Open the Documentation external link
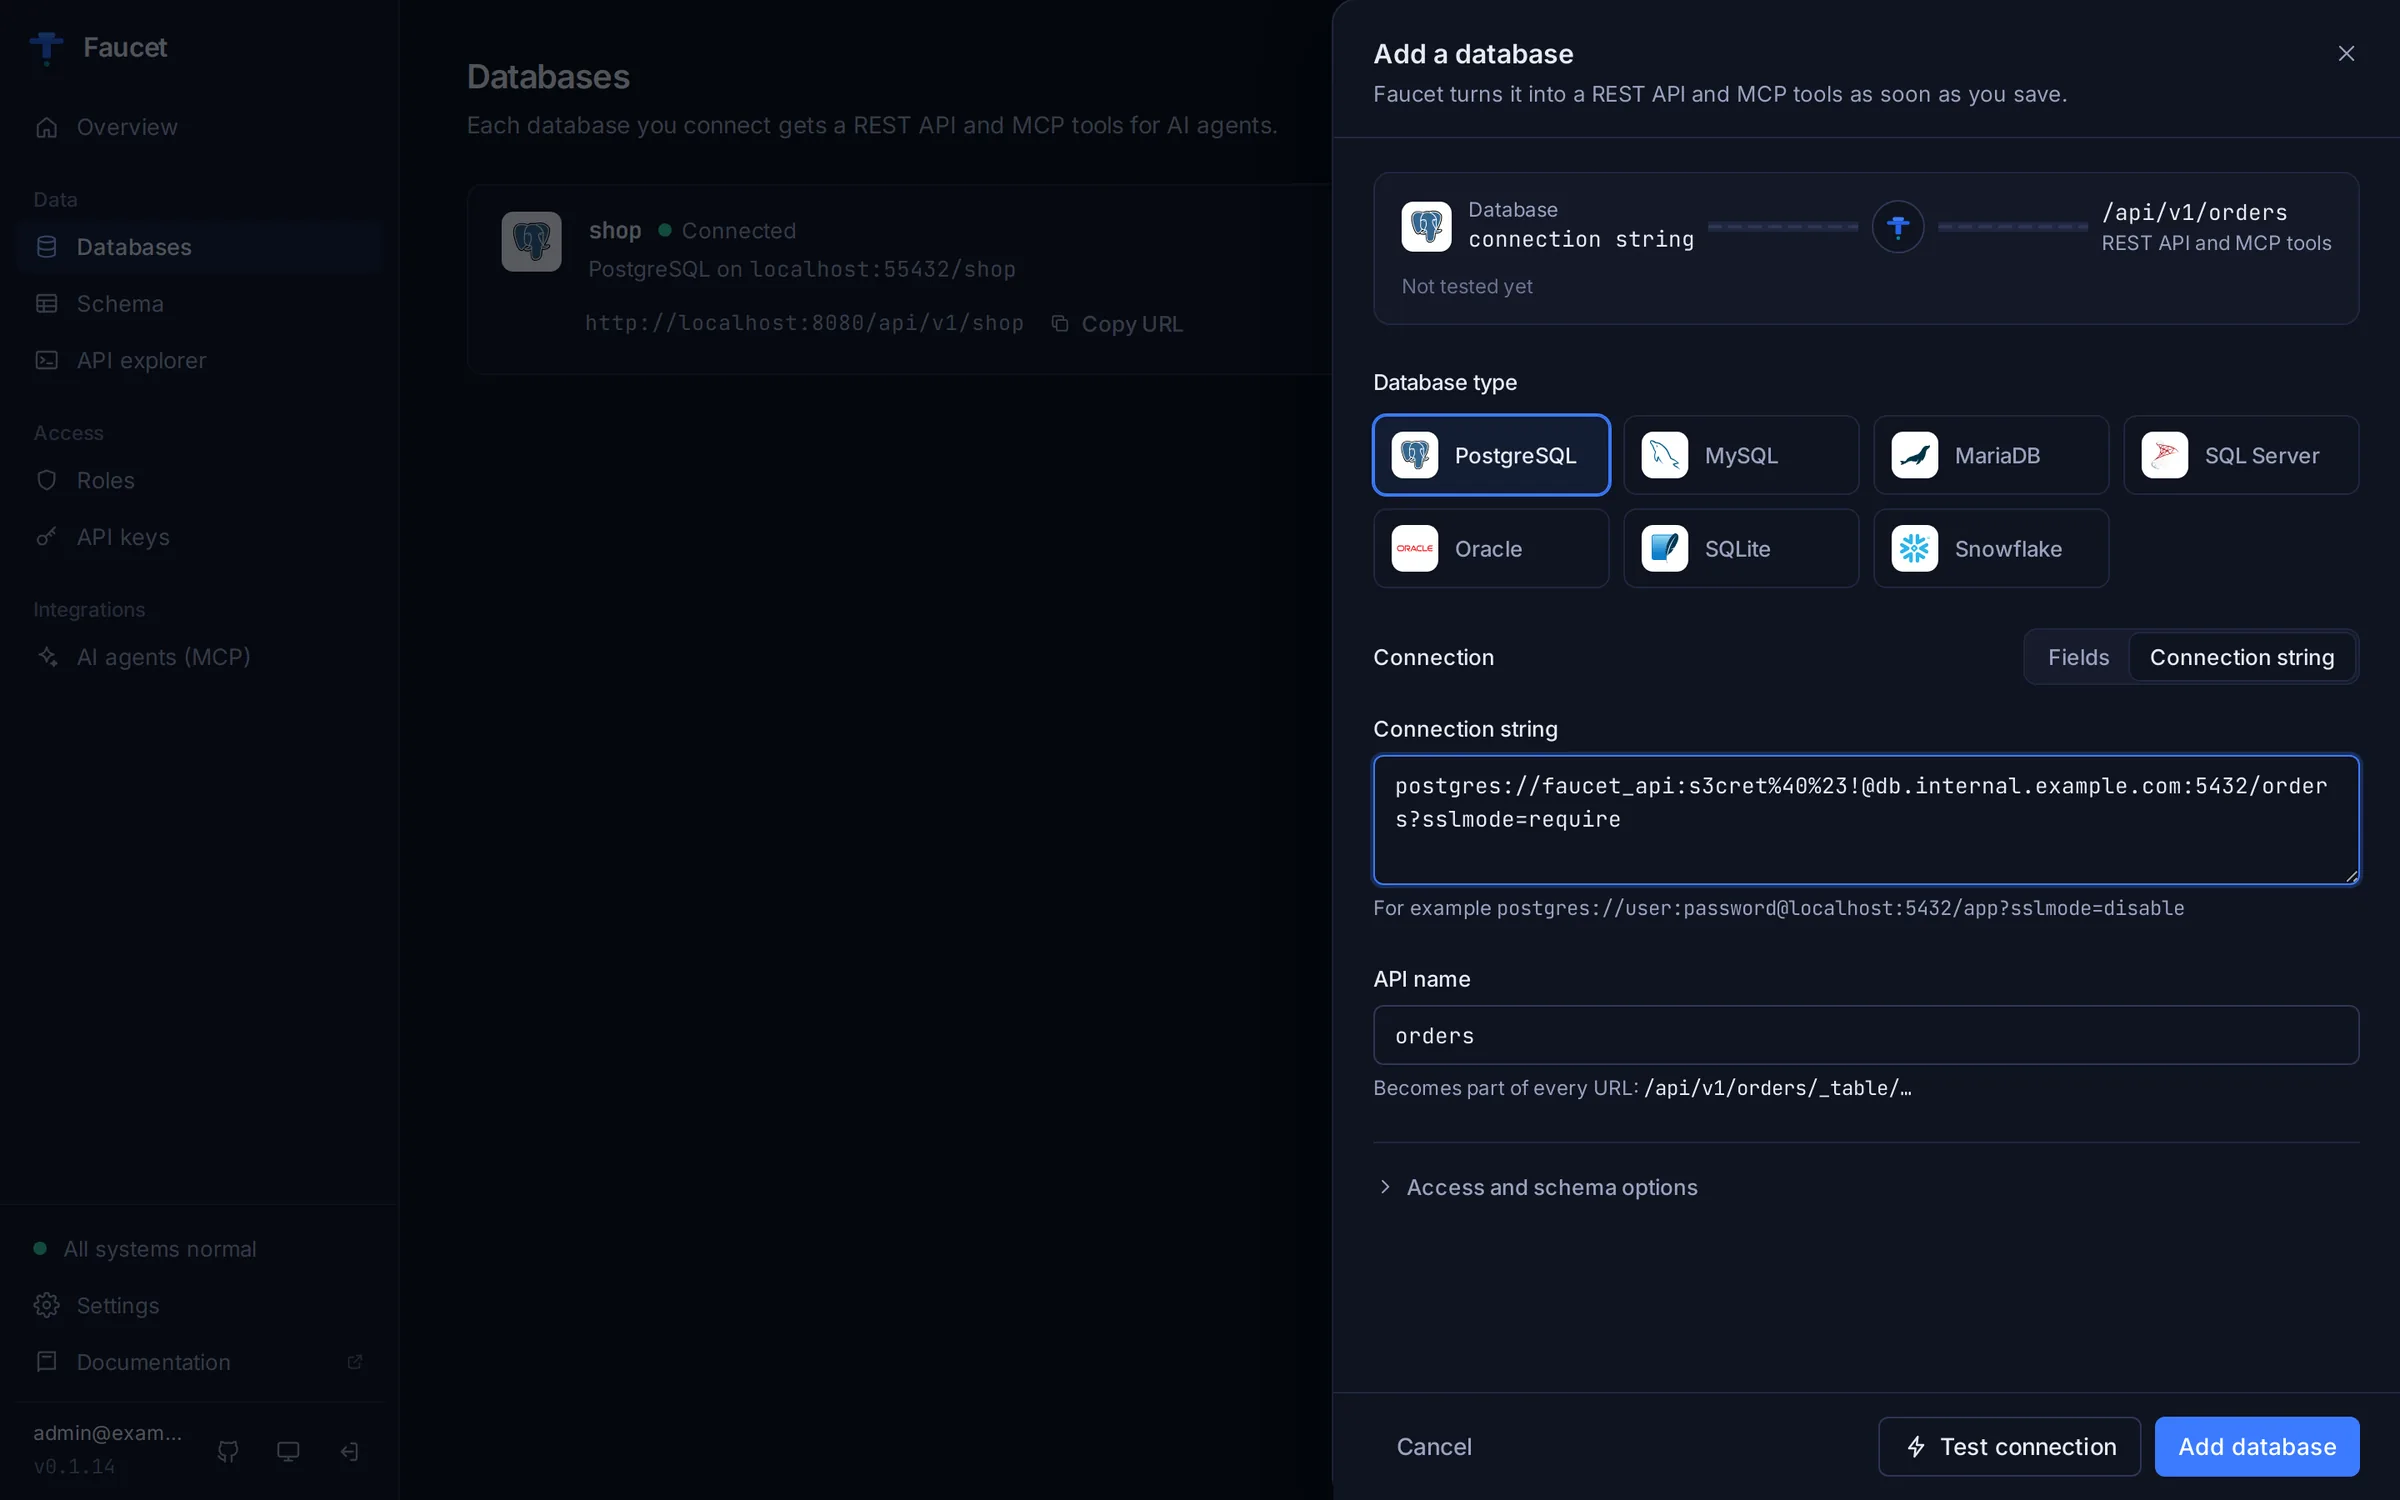This screenshot has height=1500, width=2400. point(199,1362)
